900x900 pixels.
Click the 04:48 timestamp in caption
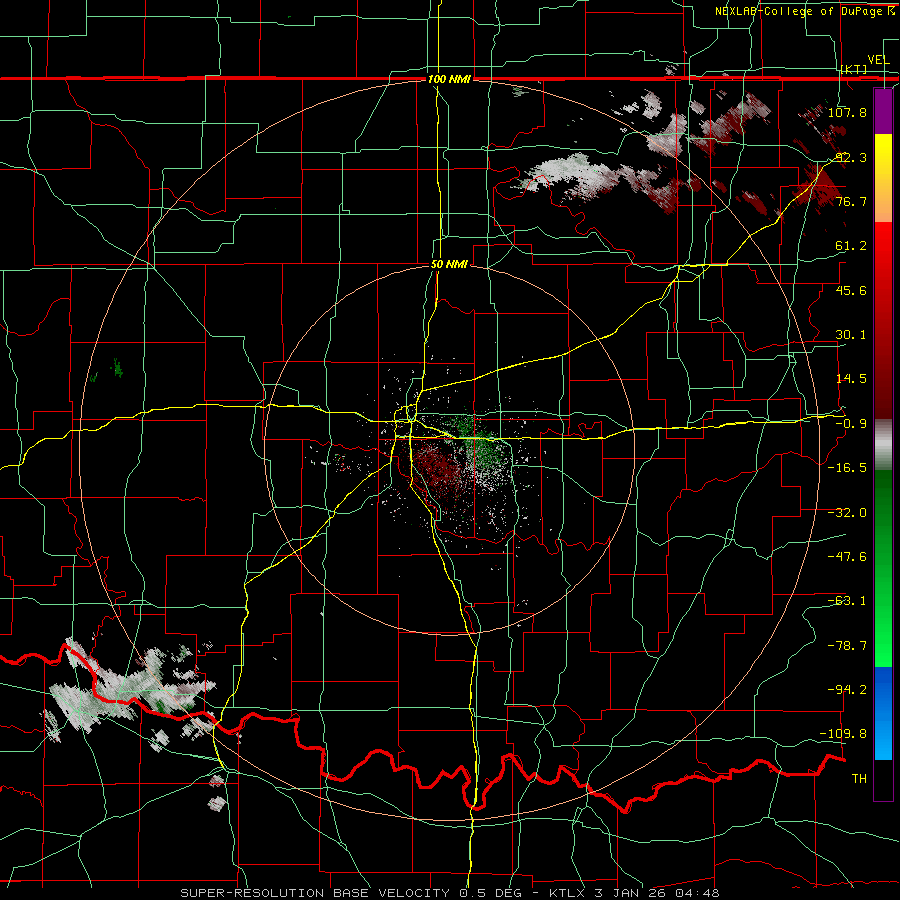click(699, 893)
